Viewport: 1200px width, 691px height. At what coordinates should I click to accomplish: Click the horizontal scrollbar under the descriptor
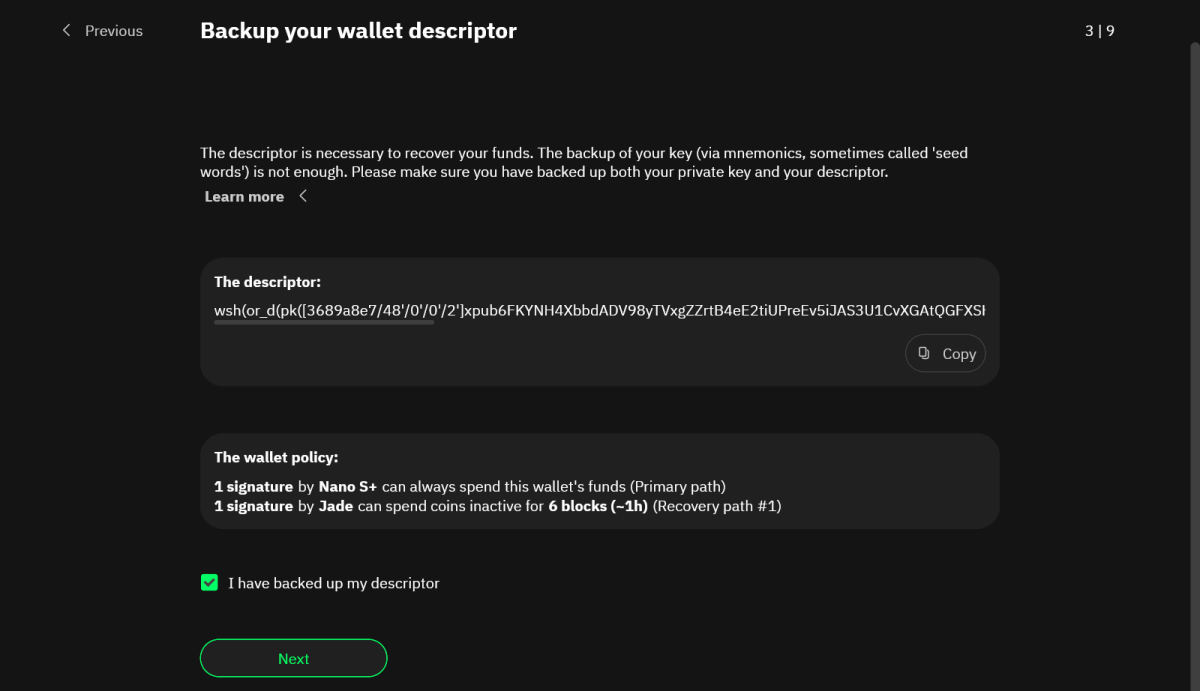324,323
